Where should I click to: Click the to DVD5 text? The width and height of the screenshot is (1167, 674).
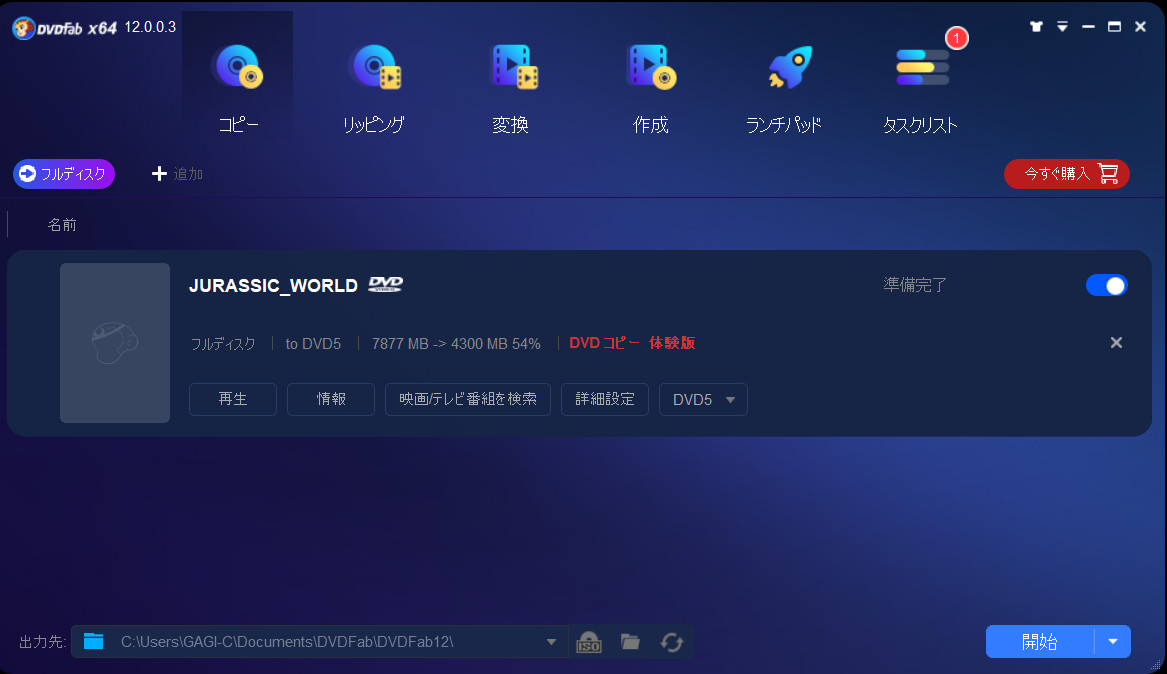point(313,344)
